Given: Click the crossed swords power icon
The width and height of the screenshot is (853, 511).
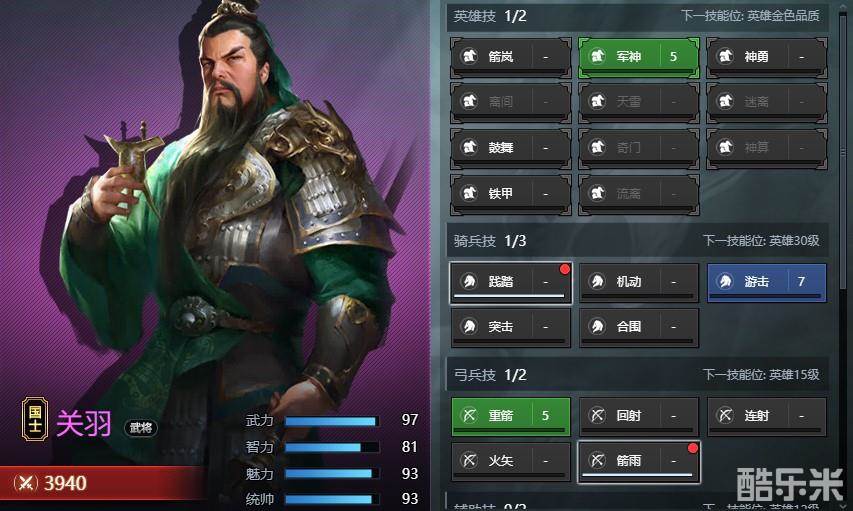Looking at the screenshot, I should tap(26, 483).
